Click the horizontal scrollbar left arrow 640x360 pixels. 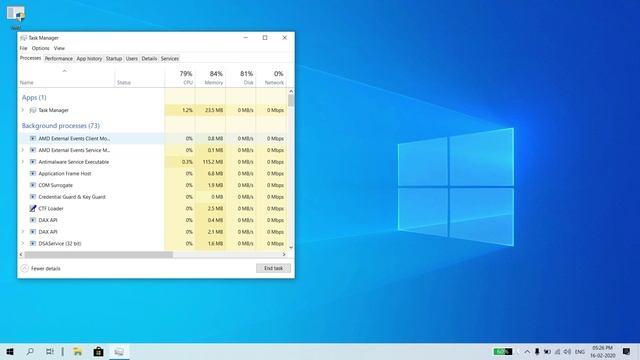(x=21, y=255)
